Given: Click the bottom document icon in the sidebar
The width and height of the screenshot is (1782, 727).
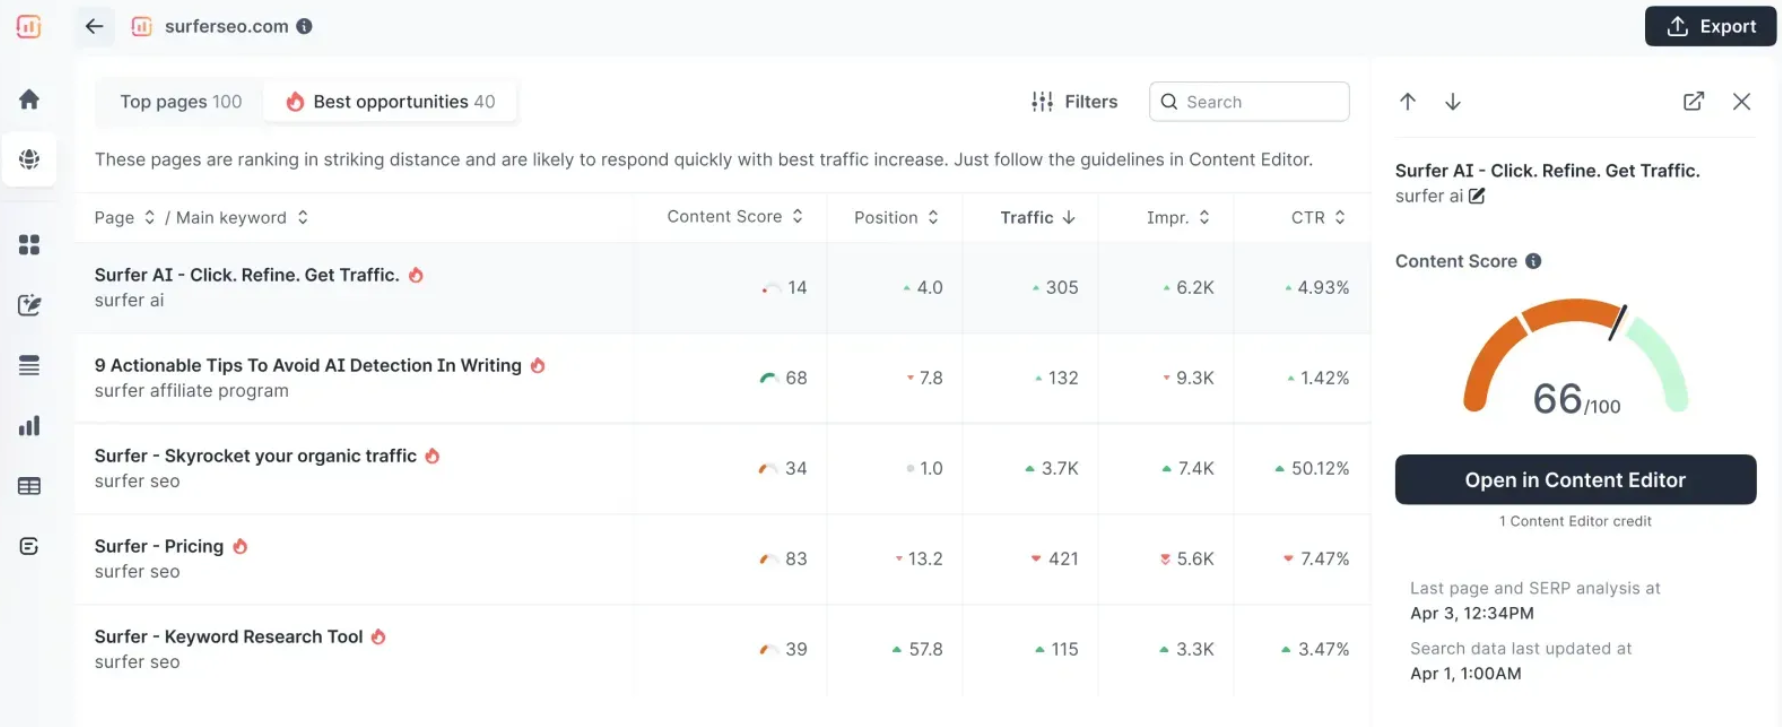Looking at the screenshot, I should 29,546.
